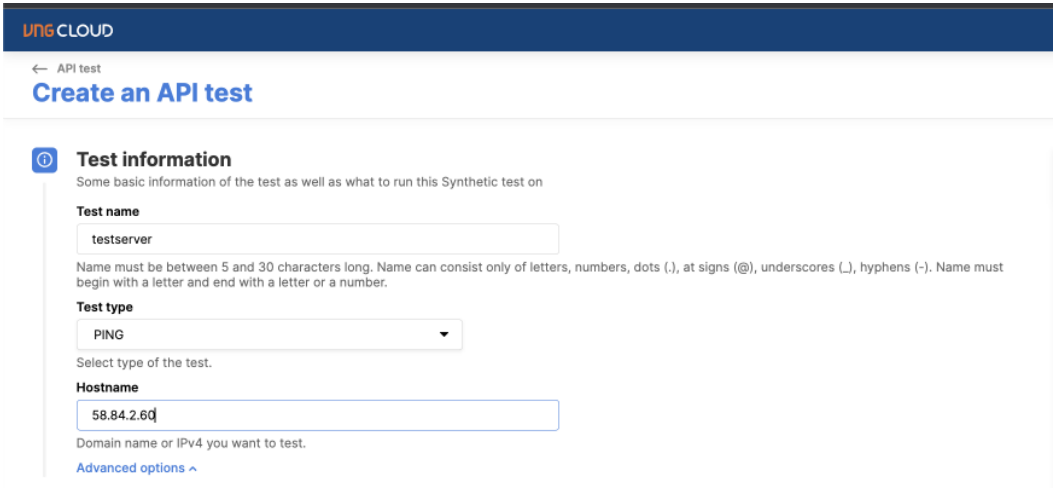Image resolution: width=1062 pixels, height=493 pixels.
Task: Click the back arrow icon
Action: (39, 69)
